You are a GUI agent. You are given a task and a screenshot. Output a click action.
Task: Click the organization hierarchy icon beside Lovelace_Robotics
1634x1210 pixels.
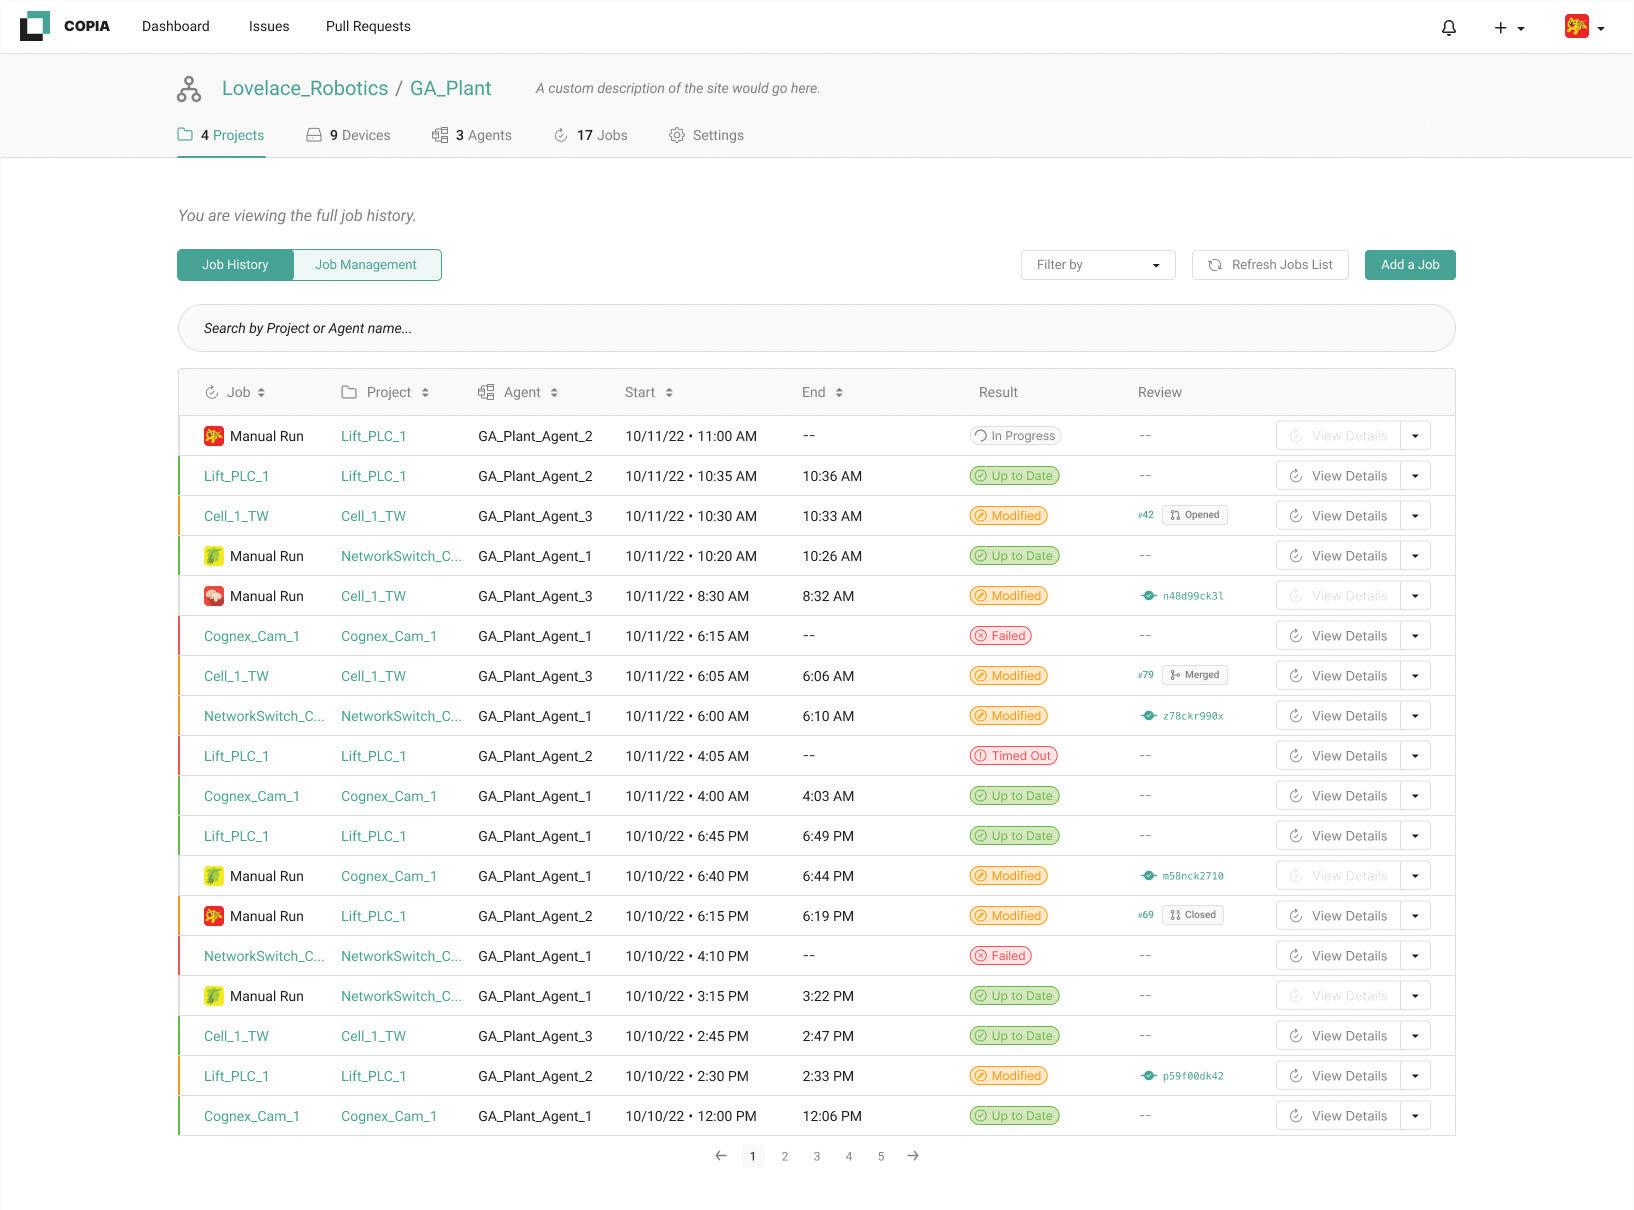coord(189,89)
